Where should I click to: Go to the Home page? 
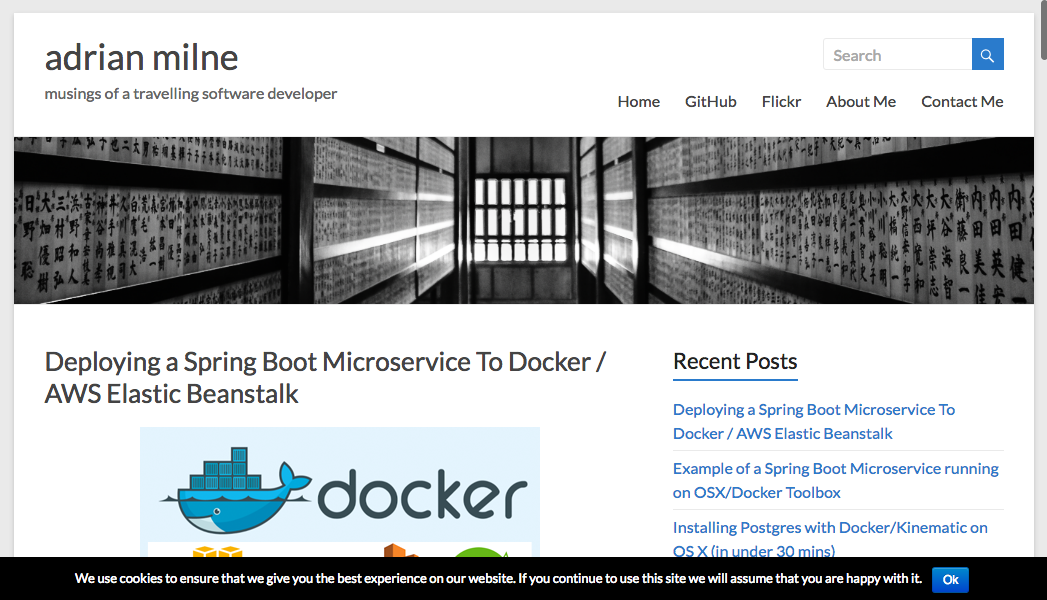tap(638, 102)
